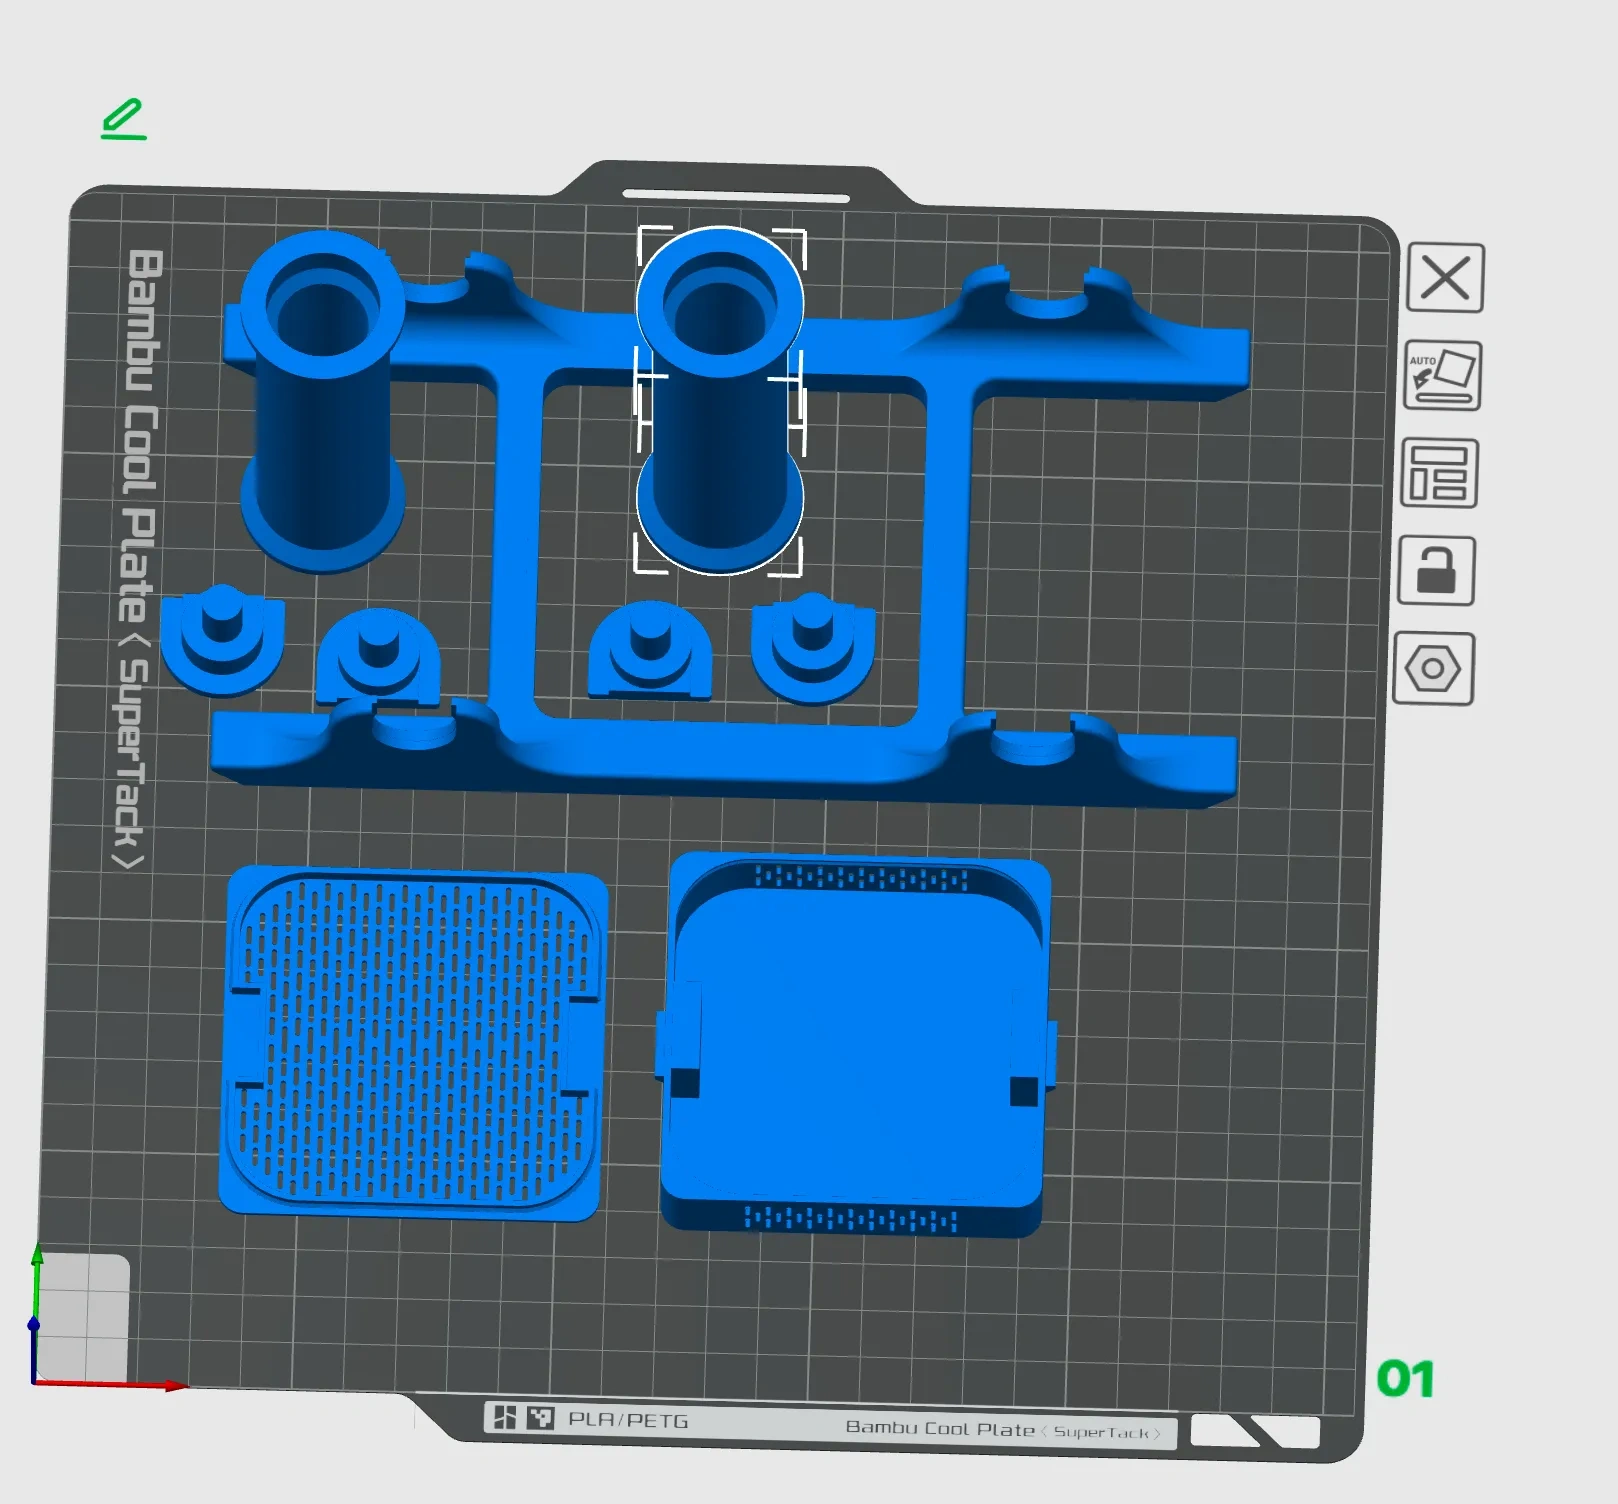Select the square box lid model
Image resolution: width=1618 pixels, height=1504 pixels.
pyautogui.click(x=855, y=1045)
